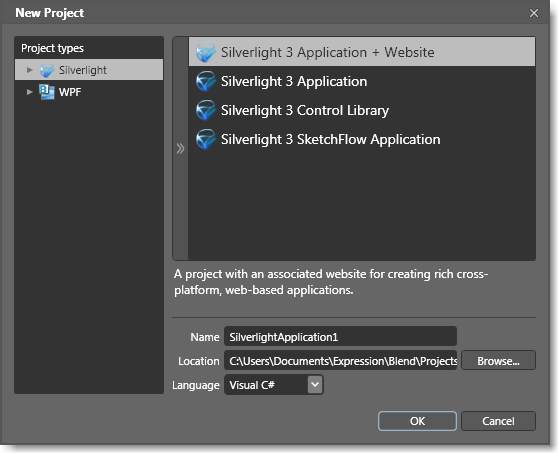Select the Silverlight project type label
The height and width of the screenshot is (453, 558).
click(x=83, y=70)
